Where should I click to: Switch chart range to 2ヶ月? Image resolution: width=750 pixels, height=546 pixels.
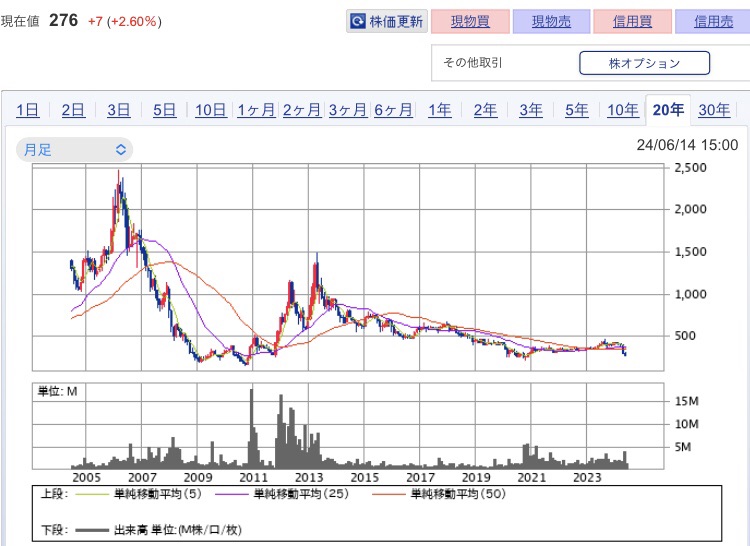coord(302,110)
